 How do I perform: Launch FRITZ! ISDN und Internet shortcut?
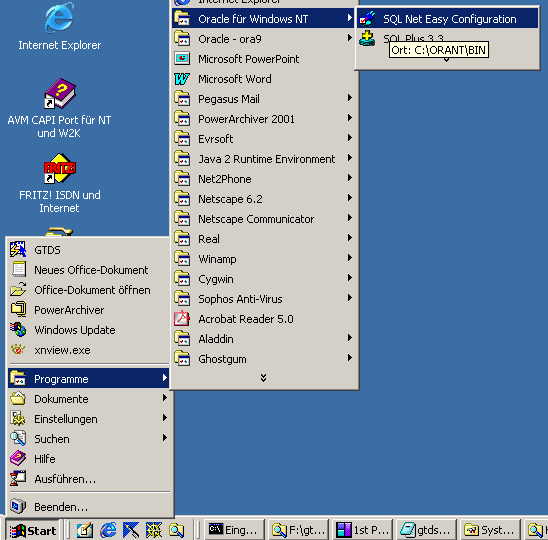point(59,168)
